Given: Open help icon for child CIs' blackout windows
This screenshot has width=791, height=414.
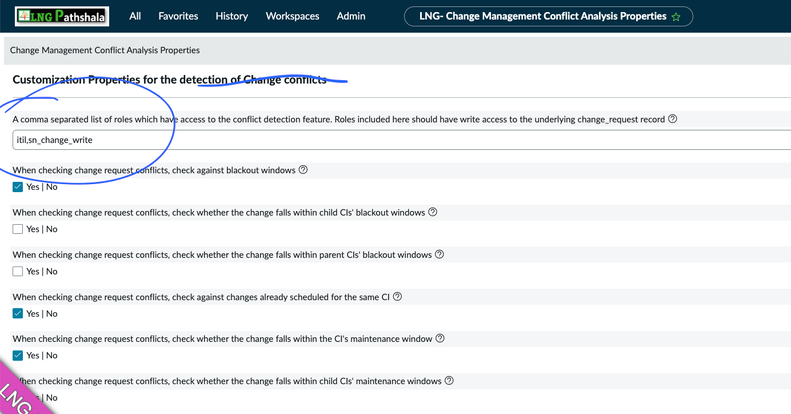Looking at the screenshot, I should (x=433, y=212).
